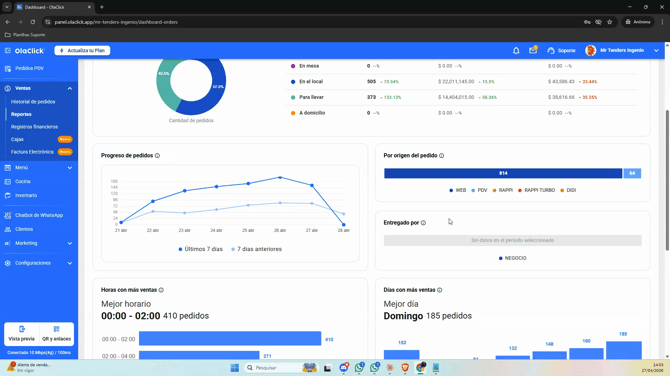This screenshot has height=376, width=670.
Task: Open Brave browser from the taskbar
Action: [405, 367]
